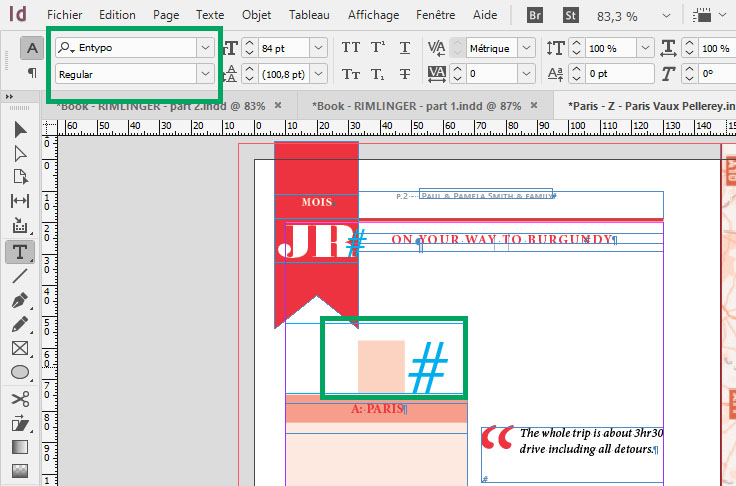This screenshot has width=736, height=486.
Task: Toggle Underline text formatting
Action: (x=404, y=48)
